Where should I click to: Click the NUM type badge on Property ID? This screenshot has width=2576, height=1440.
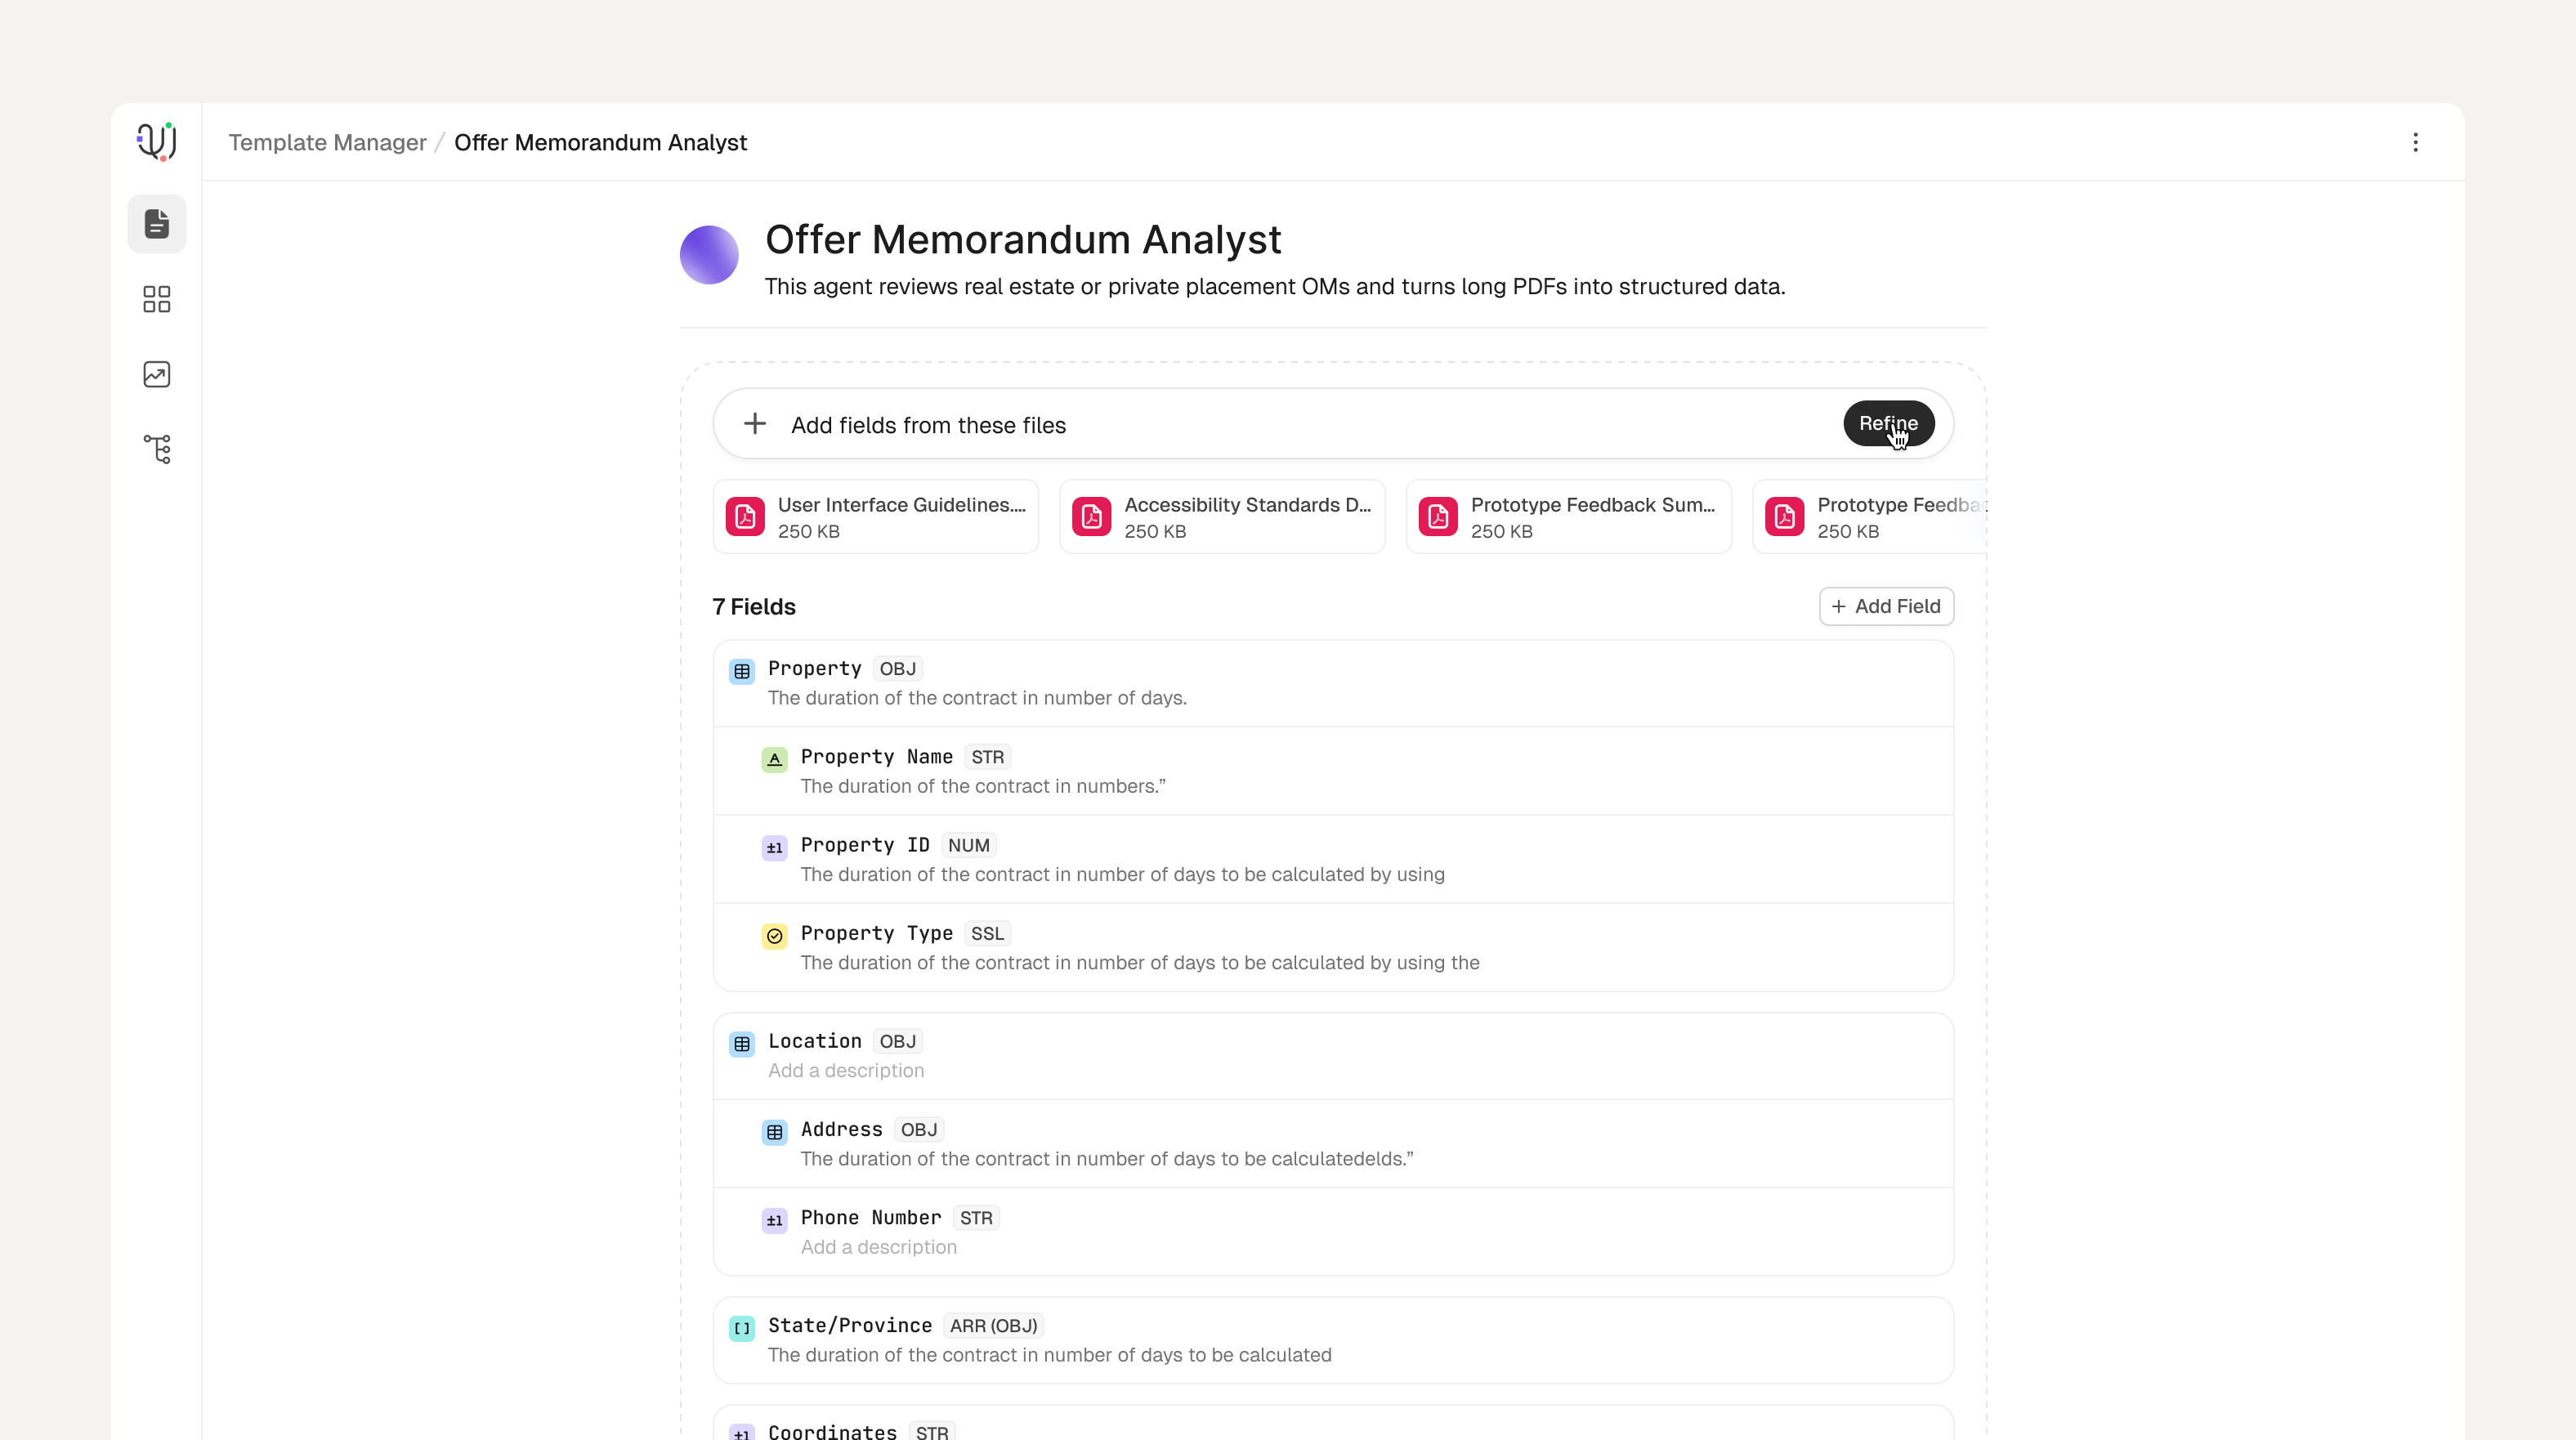(x=968, y=845)
